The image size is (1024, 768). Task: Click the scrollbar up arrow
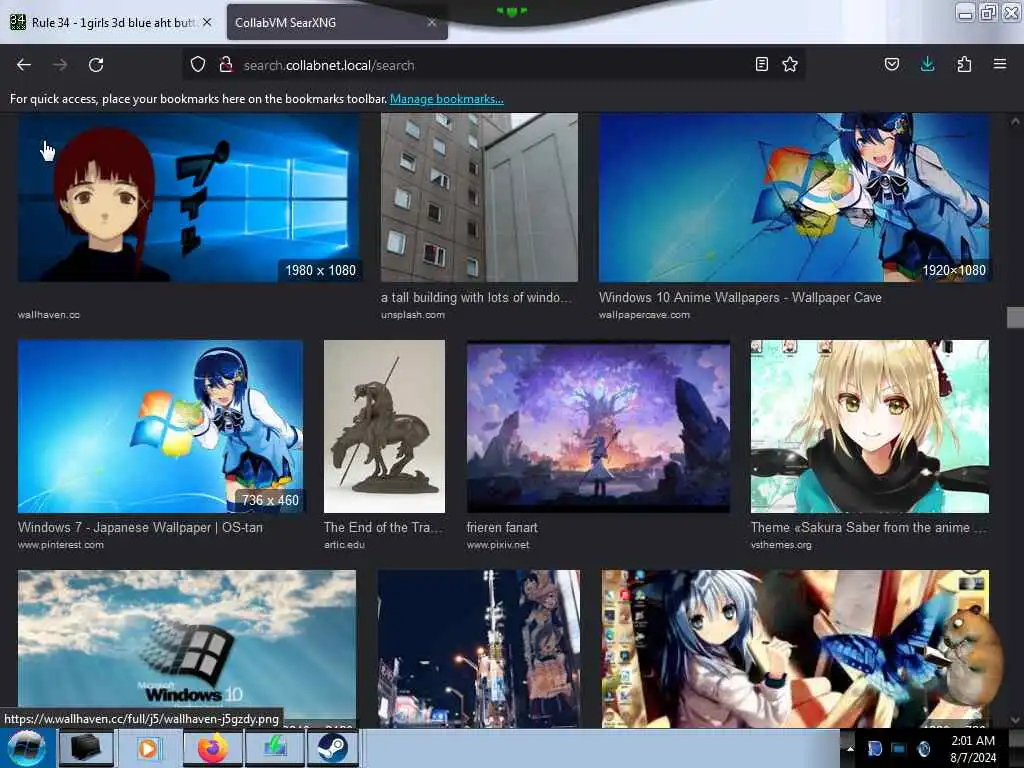pos(1015,121)
